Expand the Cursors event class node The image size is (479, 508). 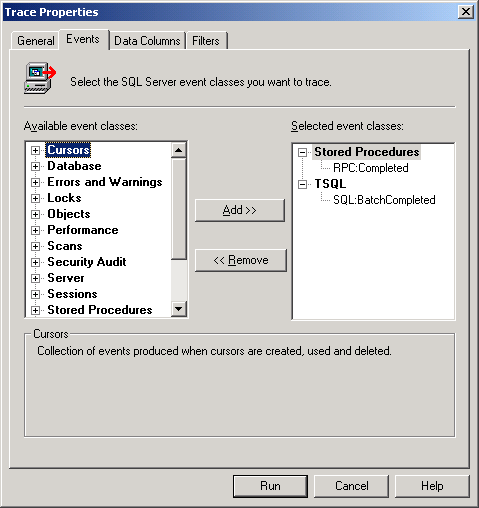pos(35,150)
